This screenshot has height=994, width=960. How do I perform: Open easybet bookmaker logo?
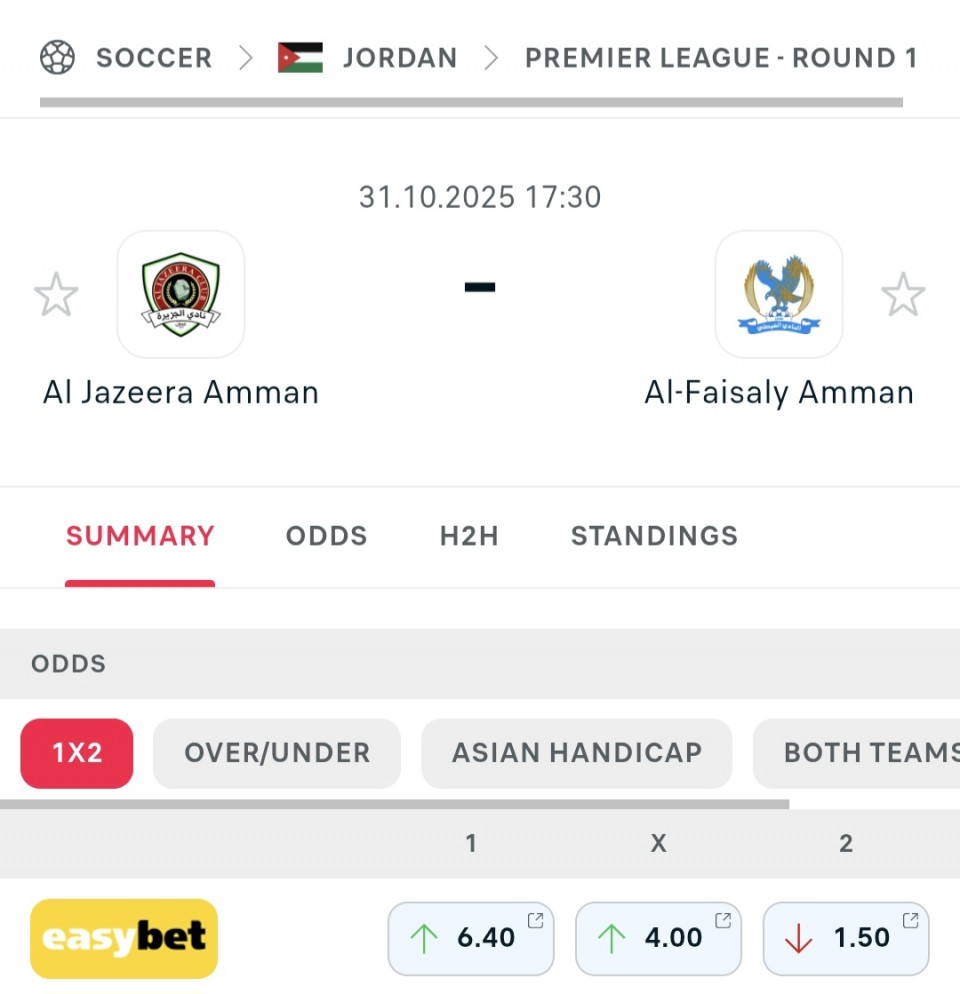pos(124,938)
